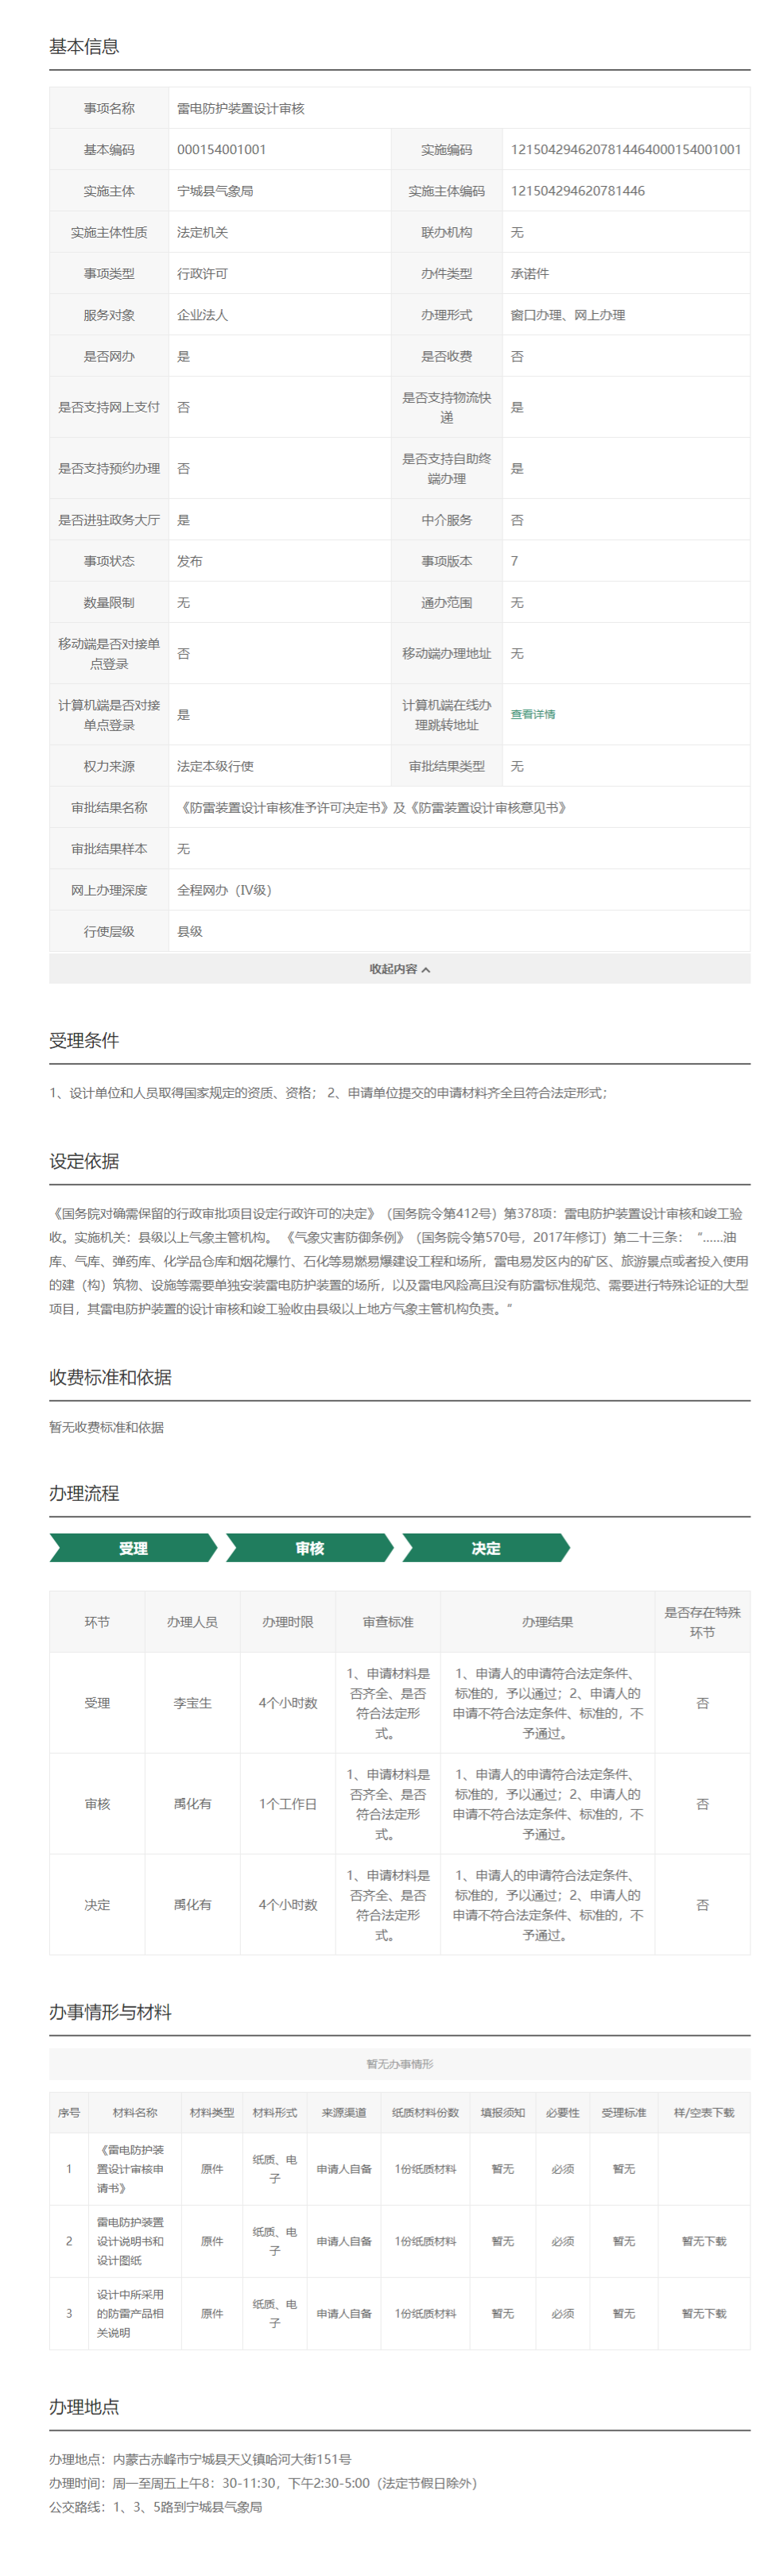The height and width of the screenshot is (2576, 768).
Task: Click entity code 121504294620781446
Action: (578, 191)
